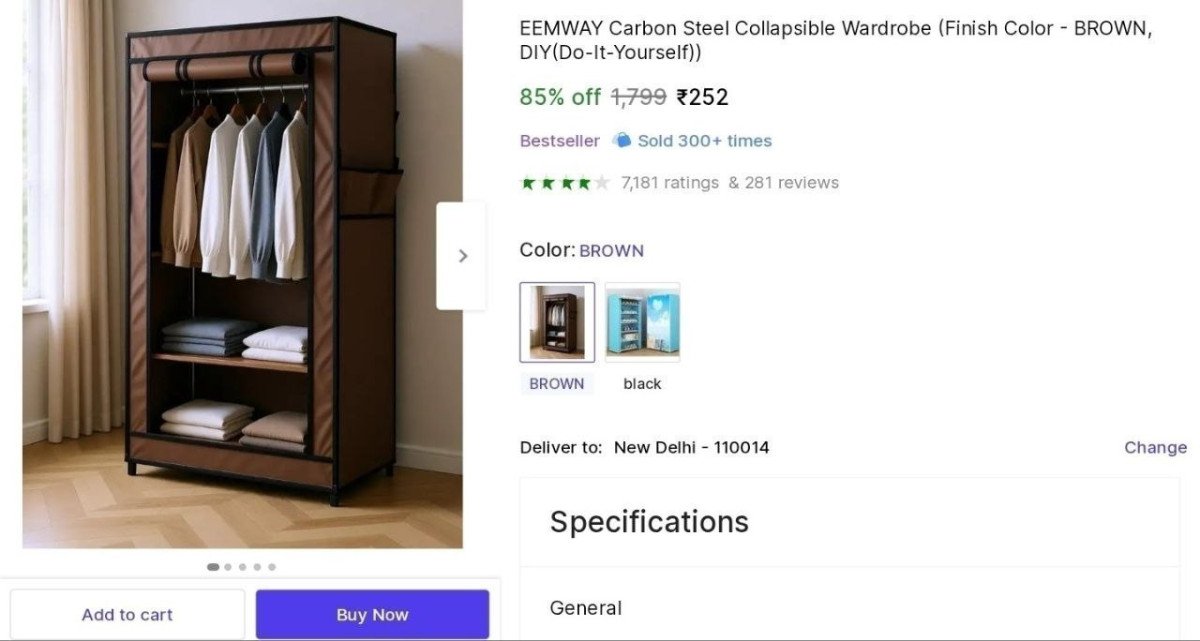Select the second carousel dot indicator
This screenshot has height=641, width=1200.
click(x=227, y=566)
